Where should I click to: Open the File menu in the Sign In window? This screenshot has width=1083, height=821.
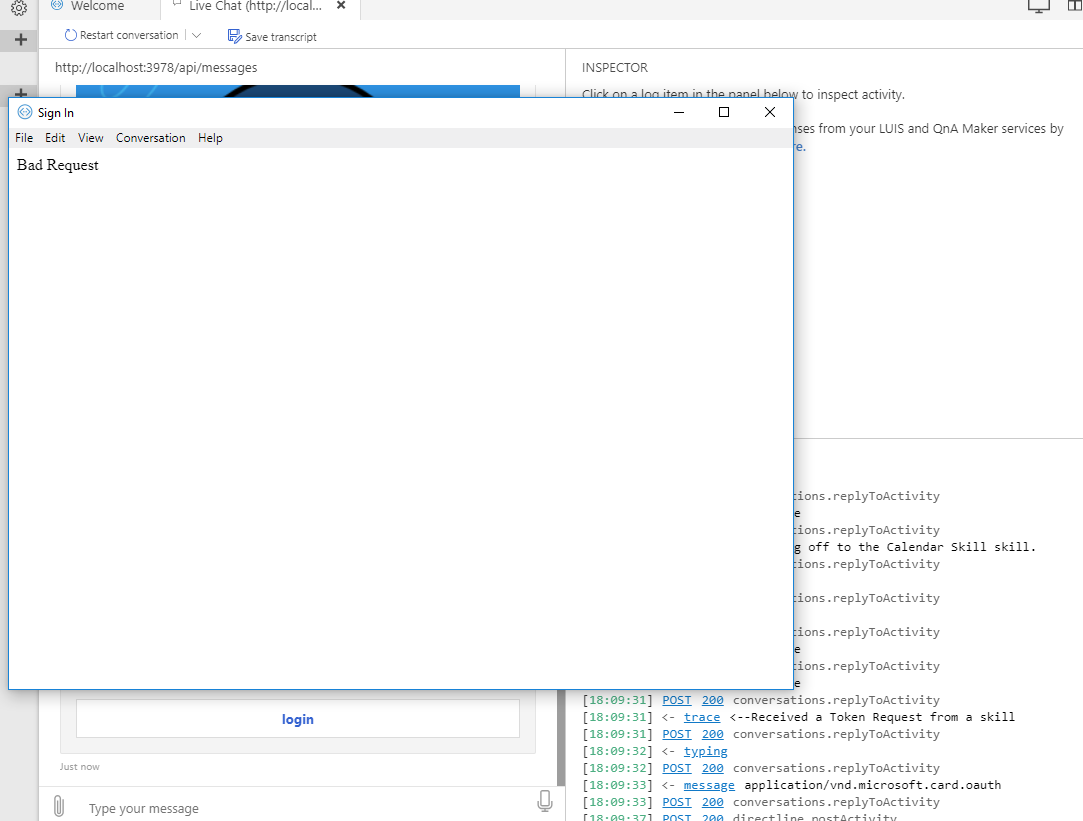click(23, 137)
